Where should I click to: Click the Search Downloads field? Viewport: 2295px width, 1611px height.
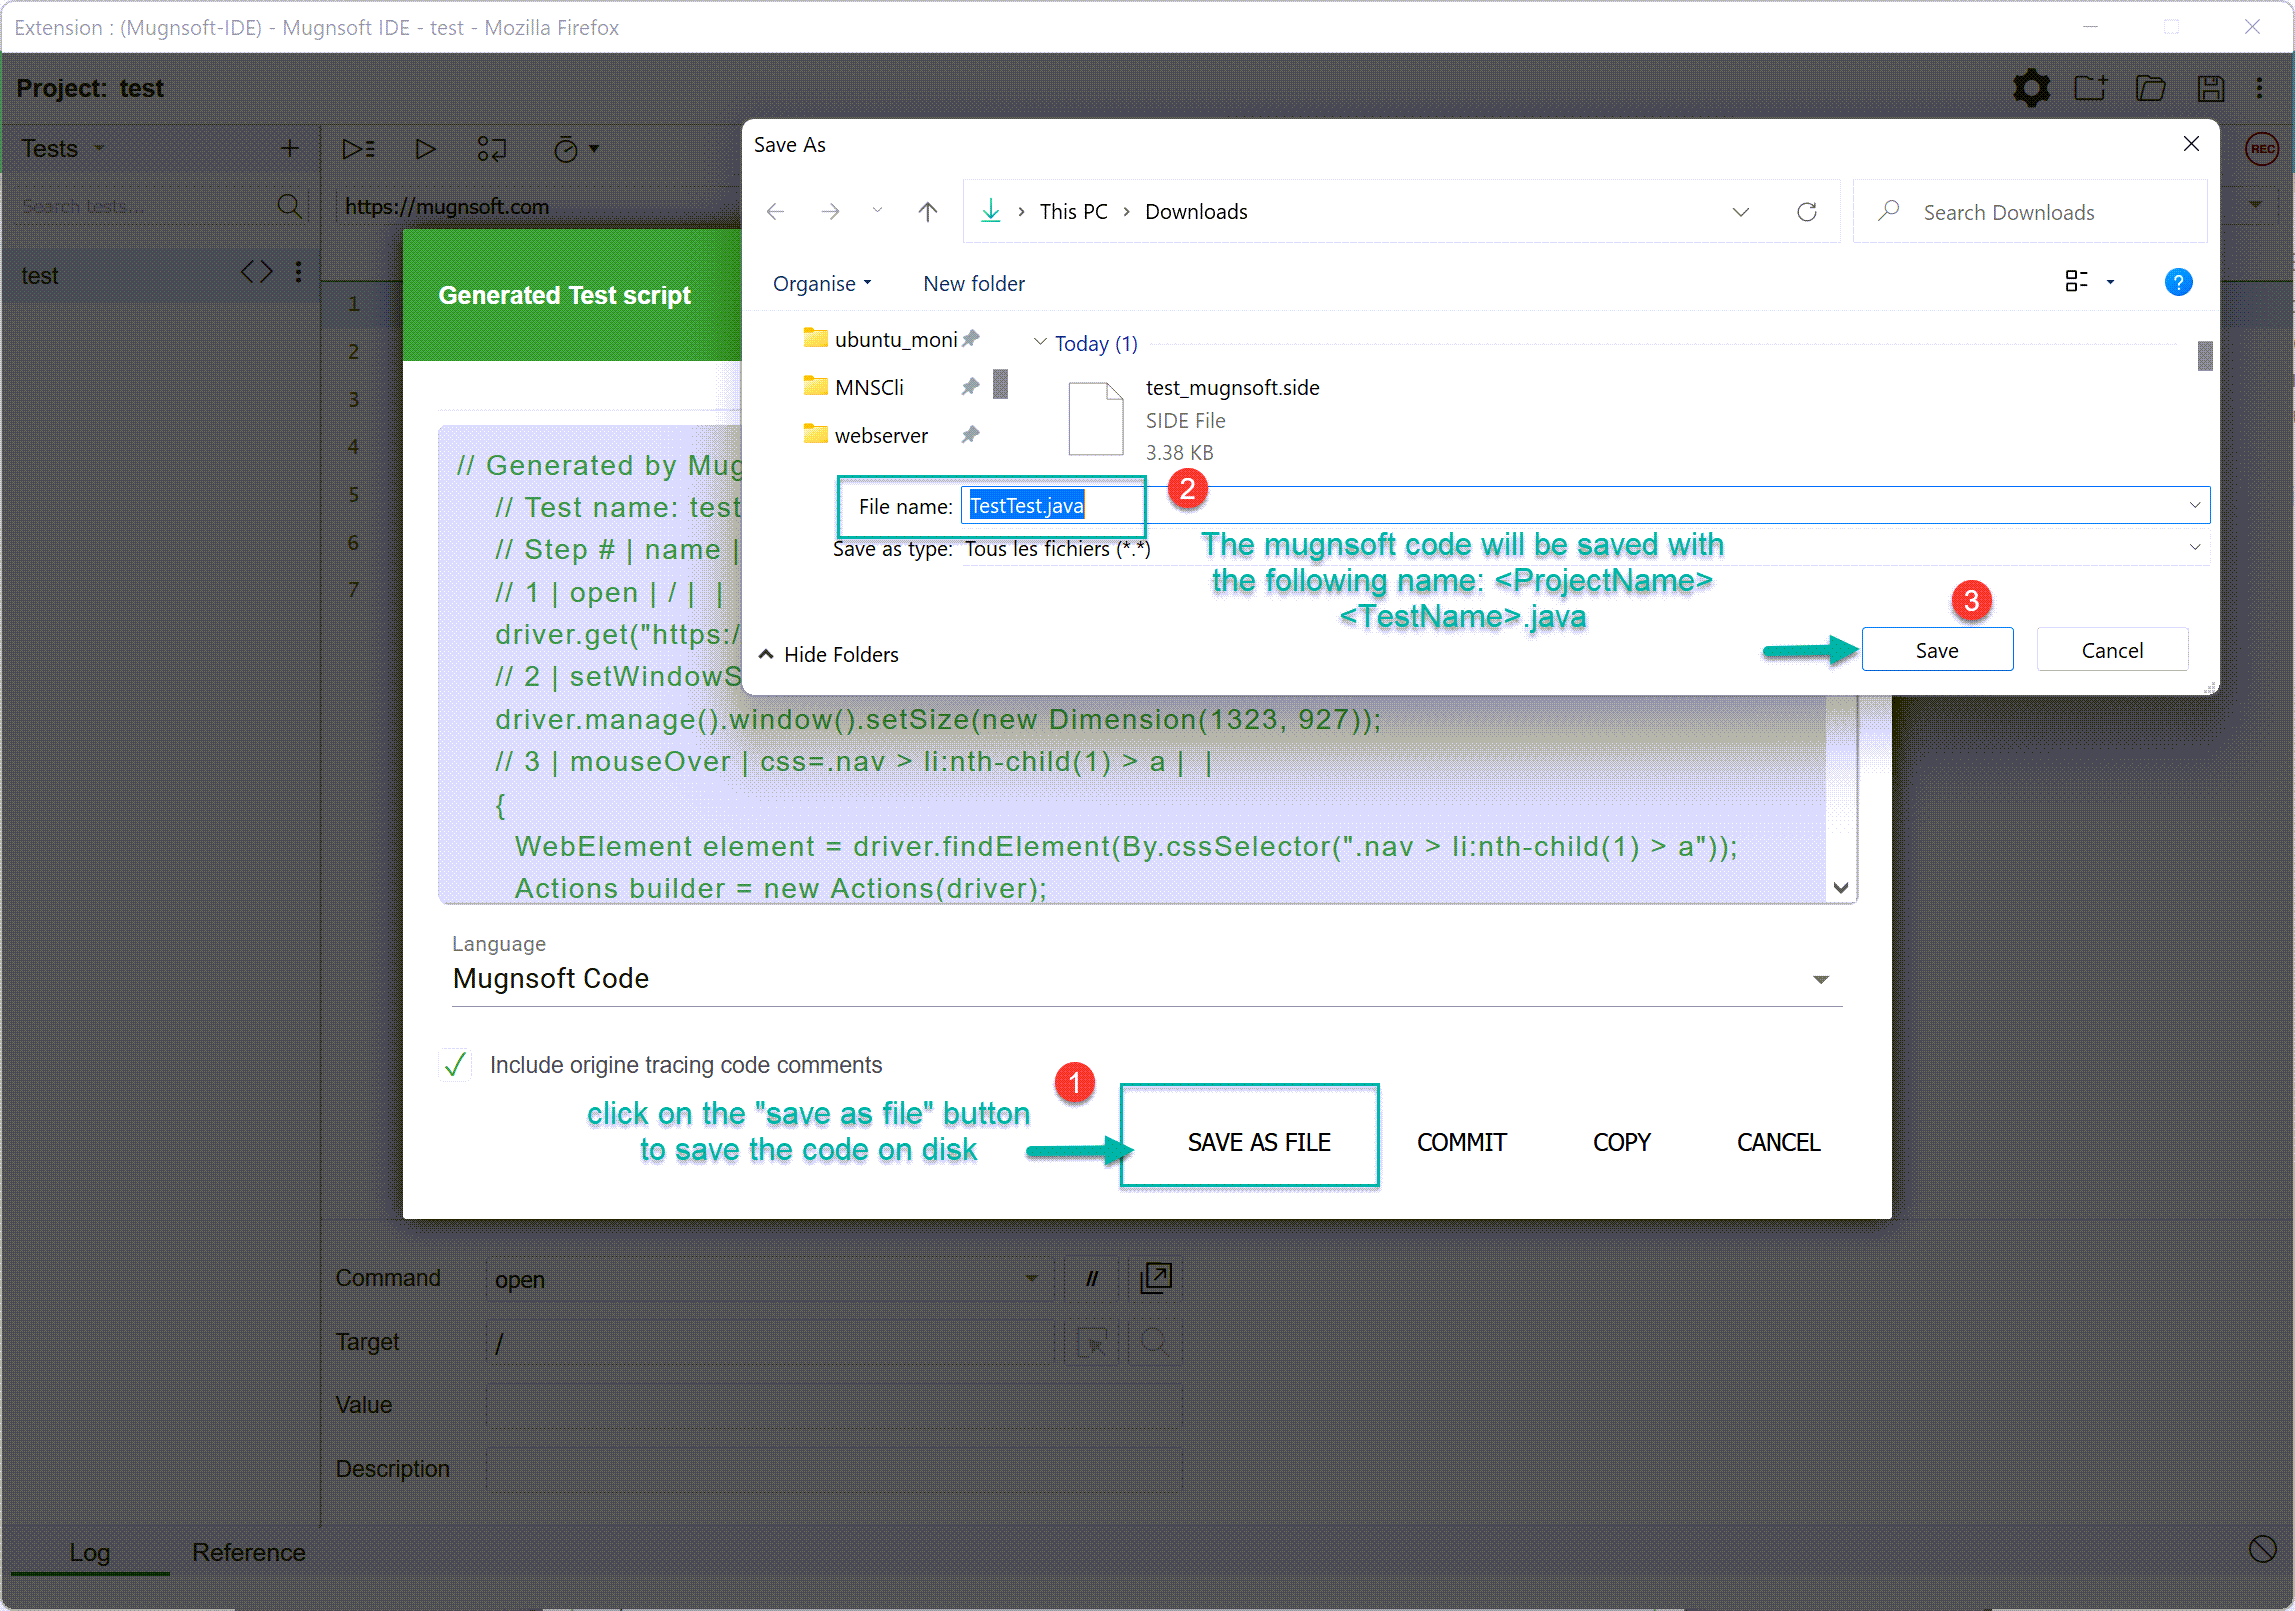[x=2029, y=211]
